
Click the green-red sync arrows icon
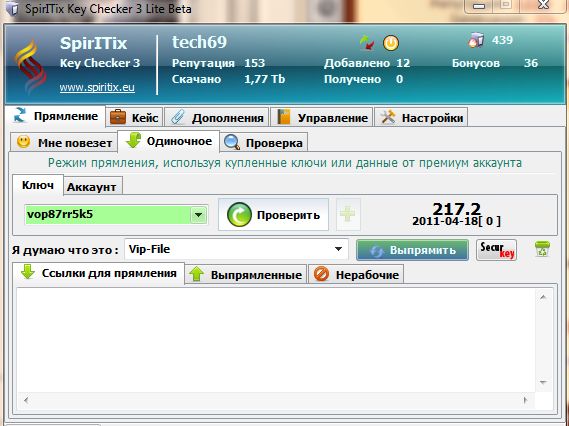point(367,42)
